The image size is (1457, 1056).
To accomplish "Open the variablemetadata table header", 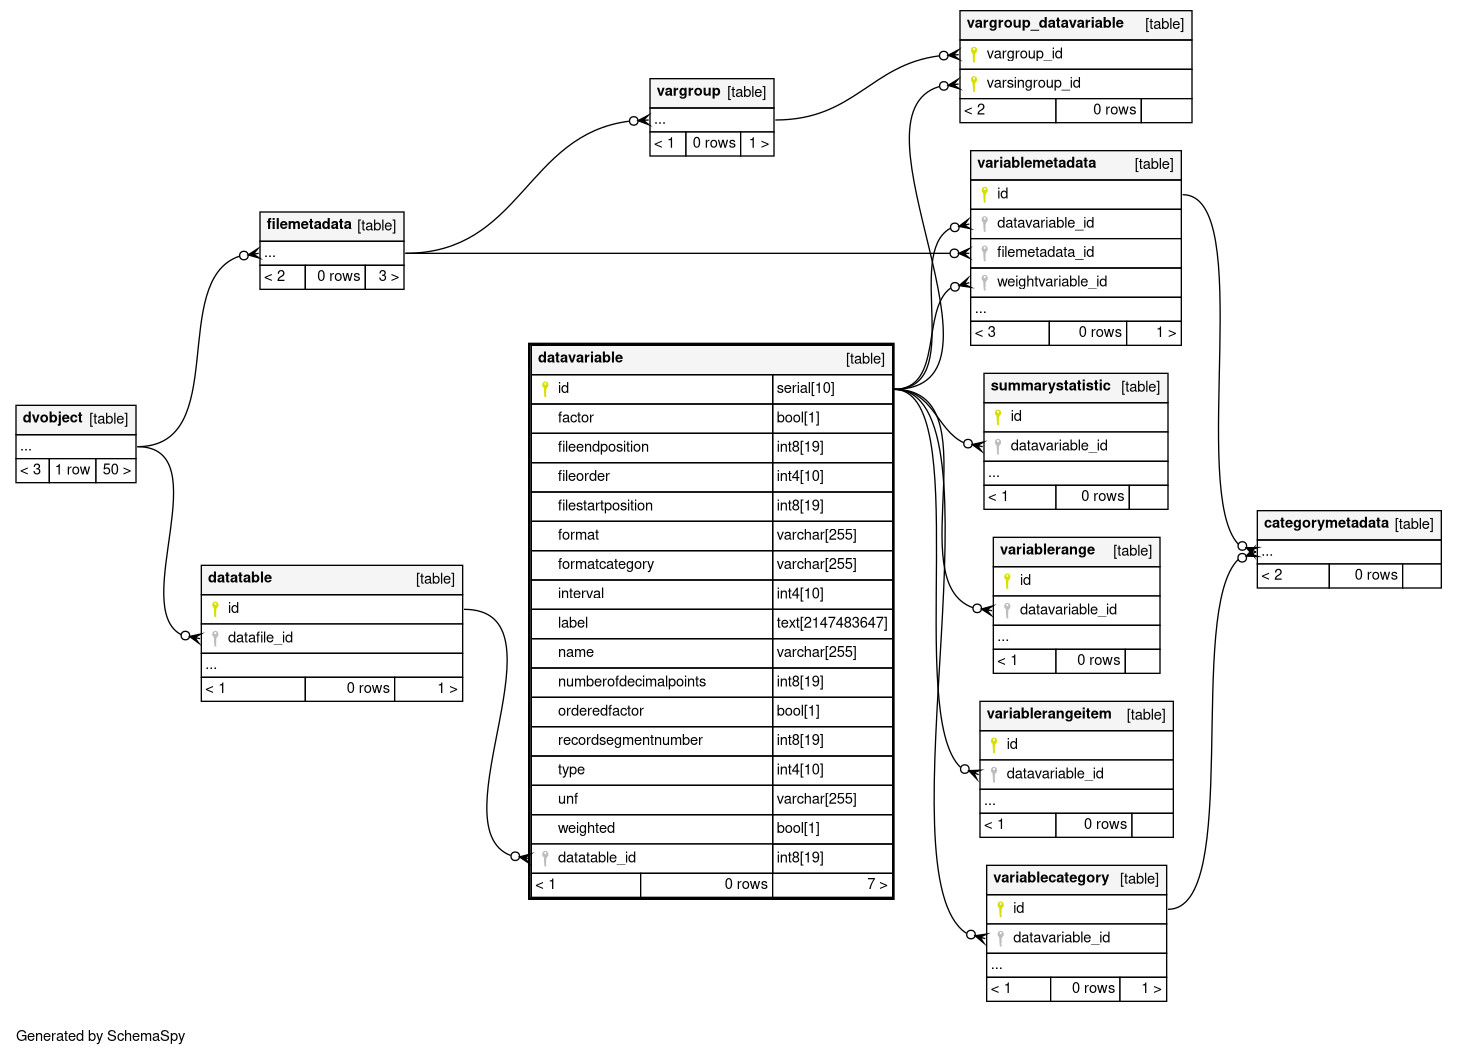I will coord(1036,163).
